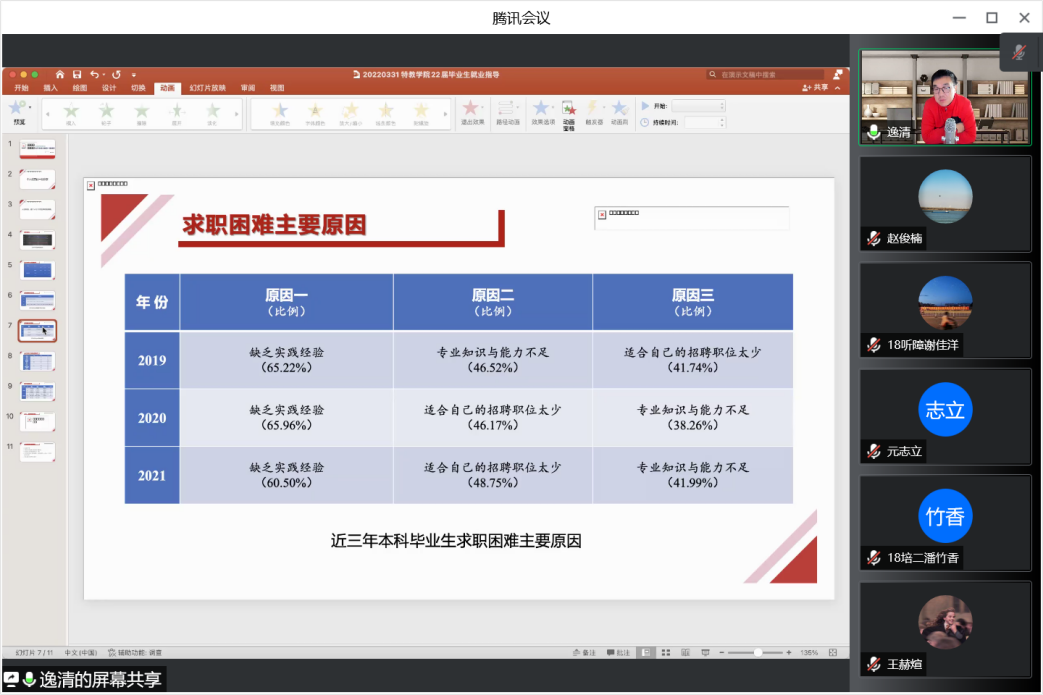Click the zoom slider in status bar

pos(757,653)
